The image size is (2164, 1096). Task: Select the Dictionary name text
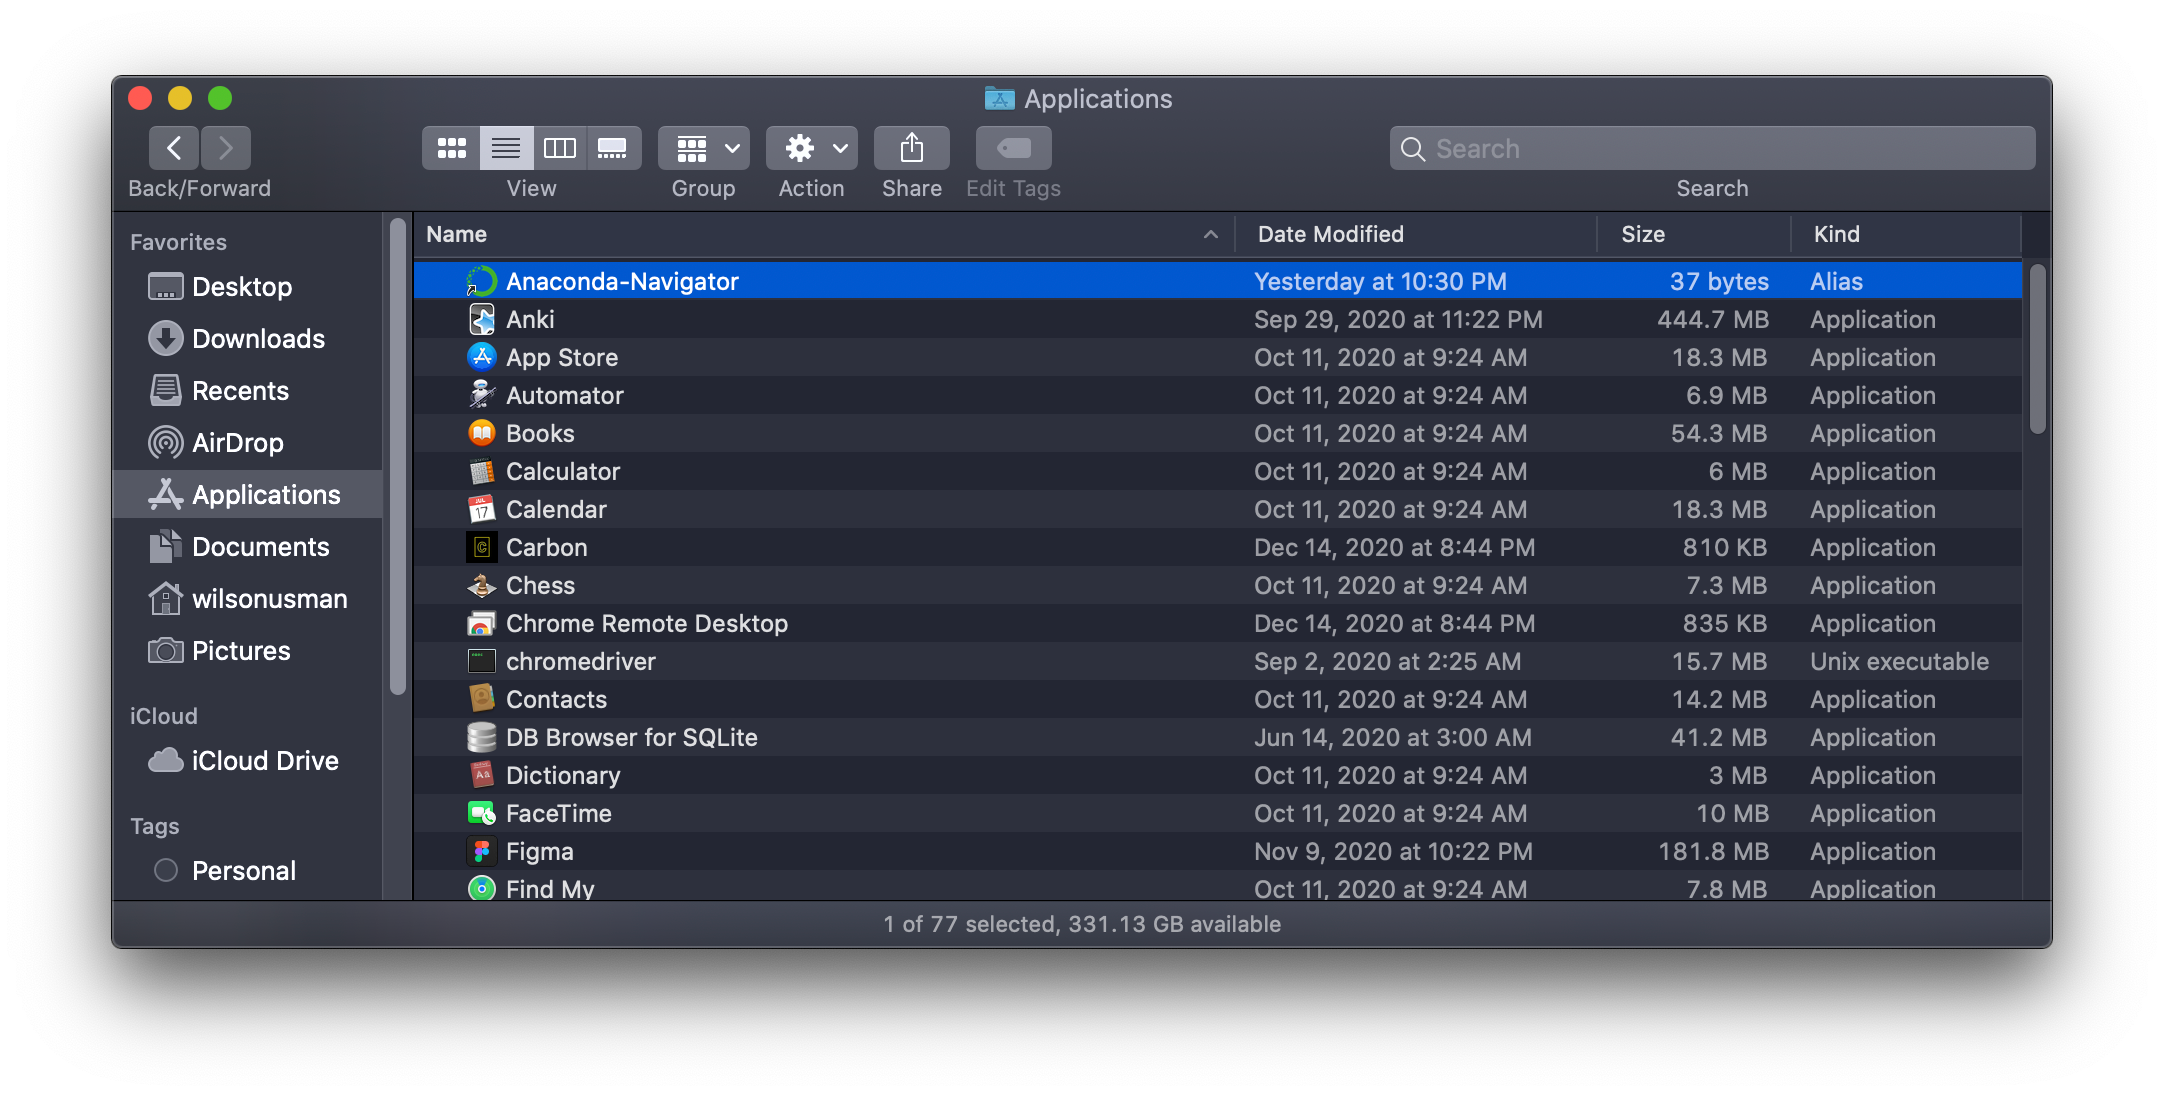pos(563,776)
